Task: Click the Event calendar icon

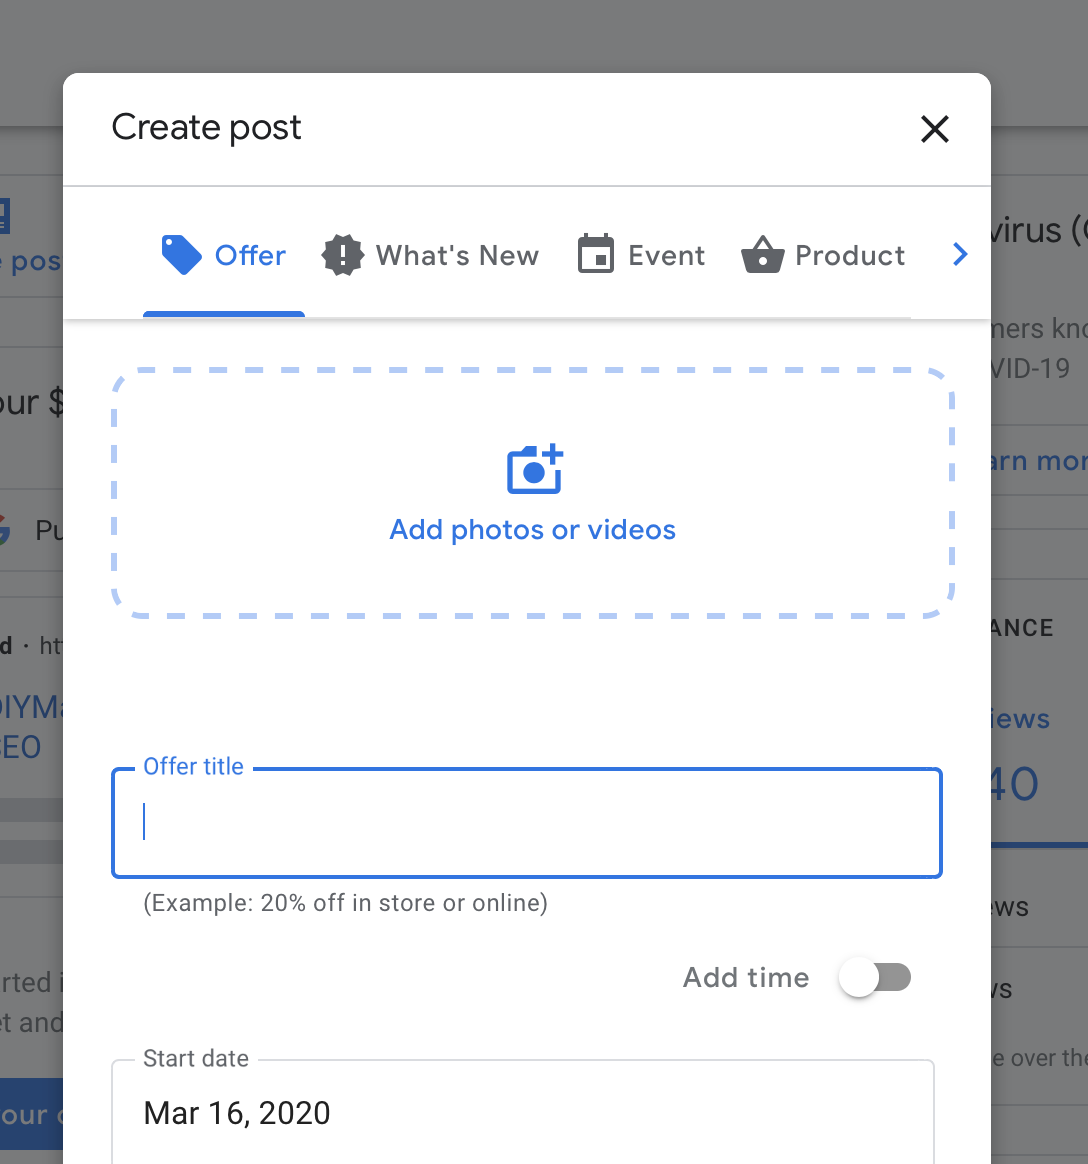Action: (596, 254)
